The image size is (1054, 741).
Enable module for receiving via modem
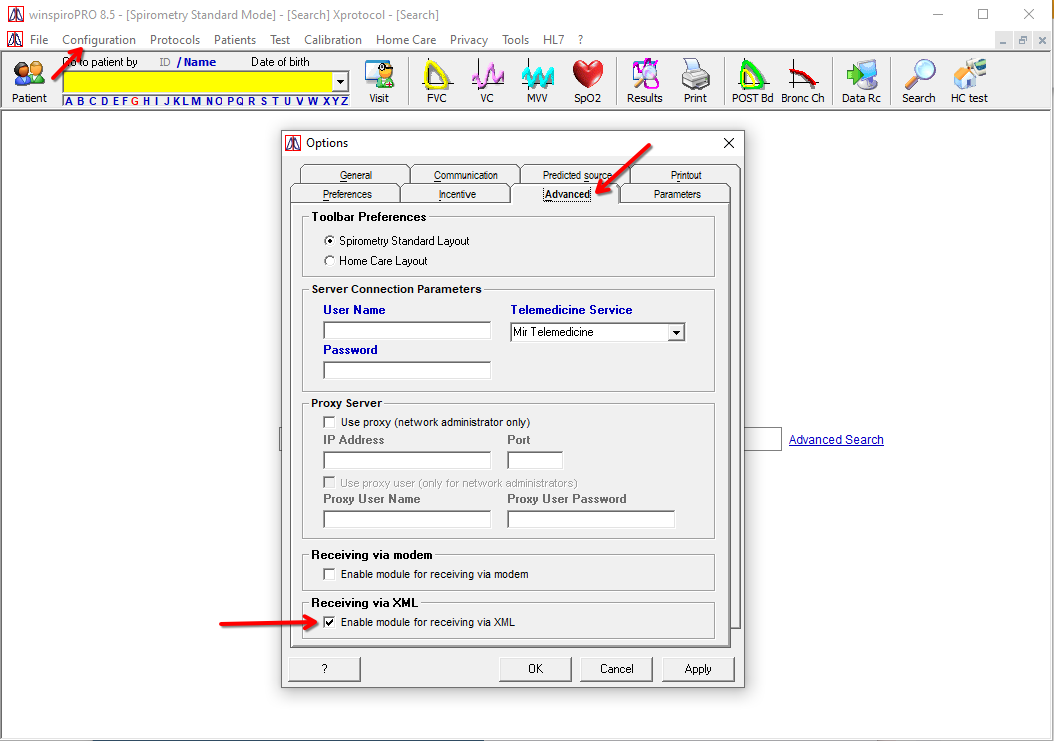pos(329,574)
